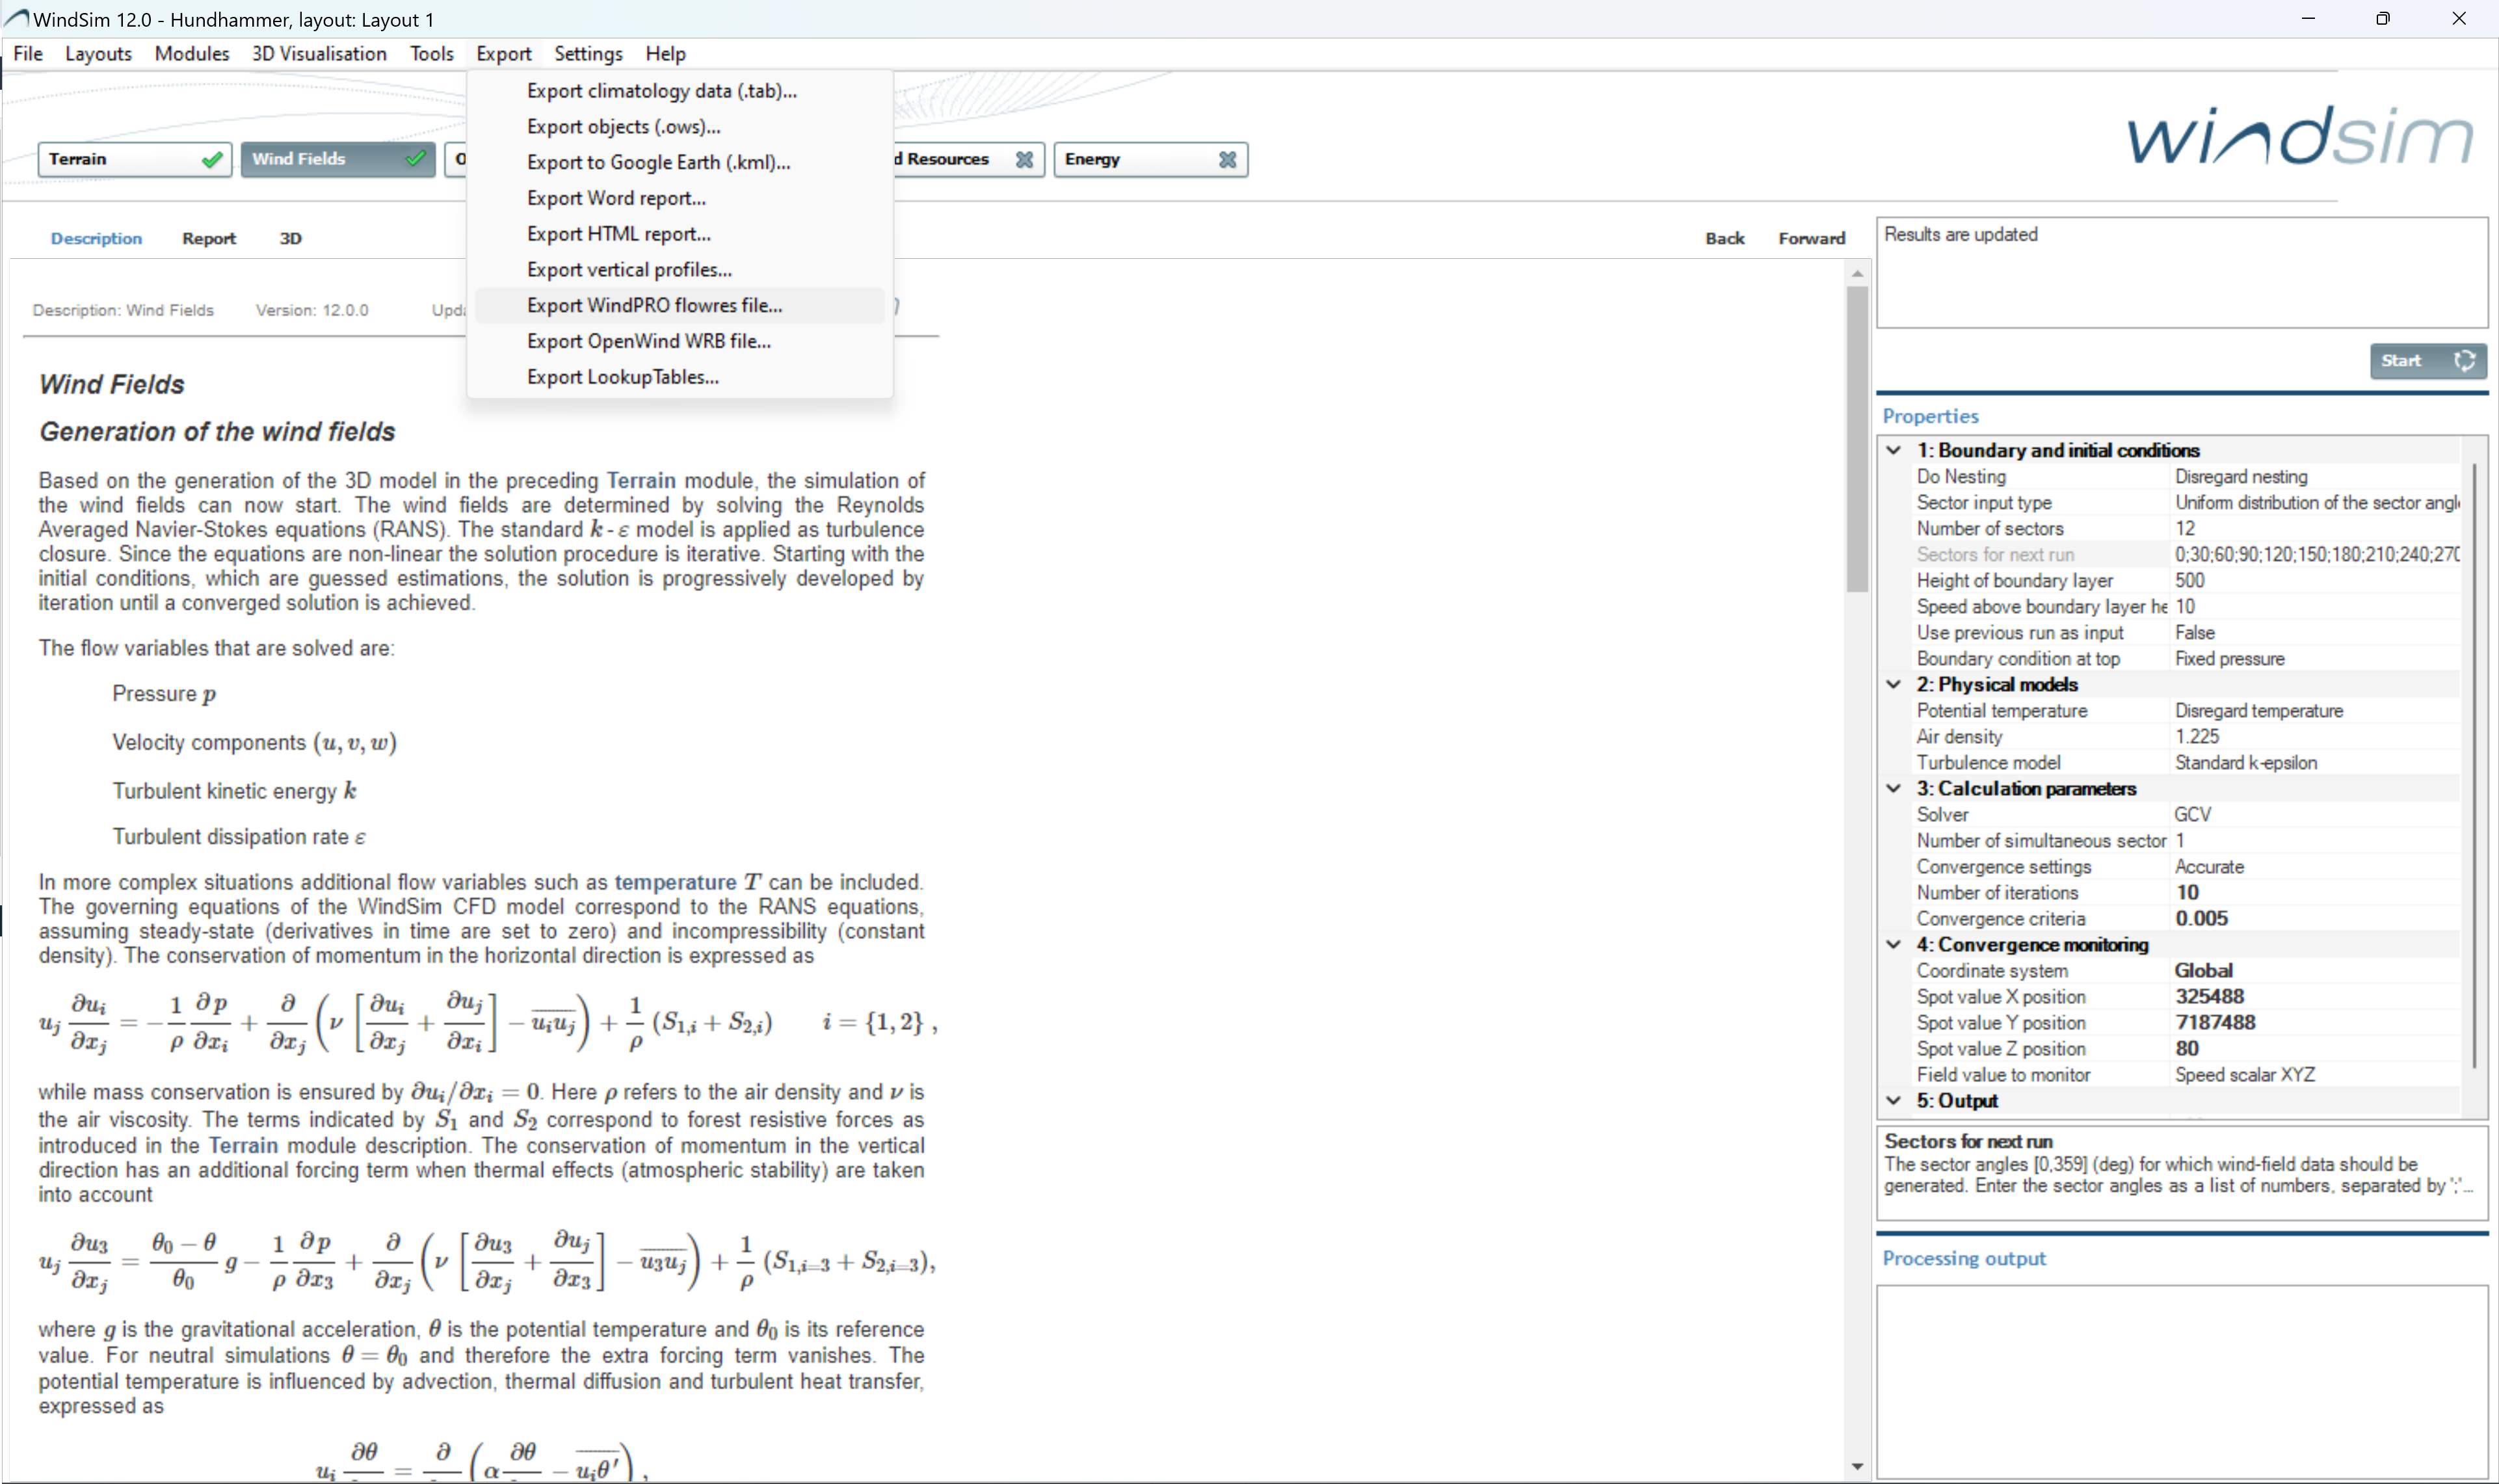Choose Export WindPRO flowres file
Viewport: 2499px width, 1484px height.
coord(654,306)
